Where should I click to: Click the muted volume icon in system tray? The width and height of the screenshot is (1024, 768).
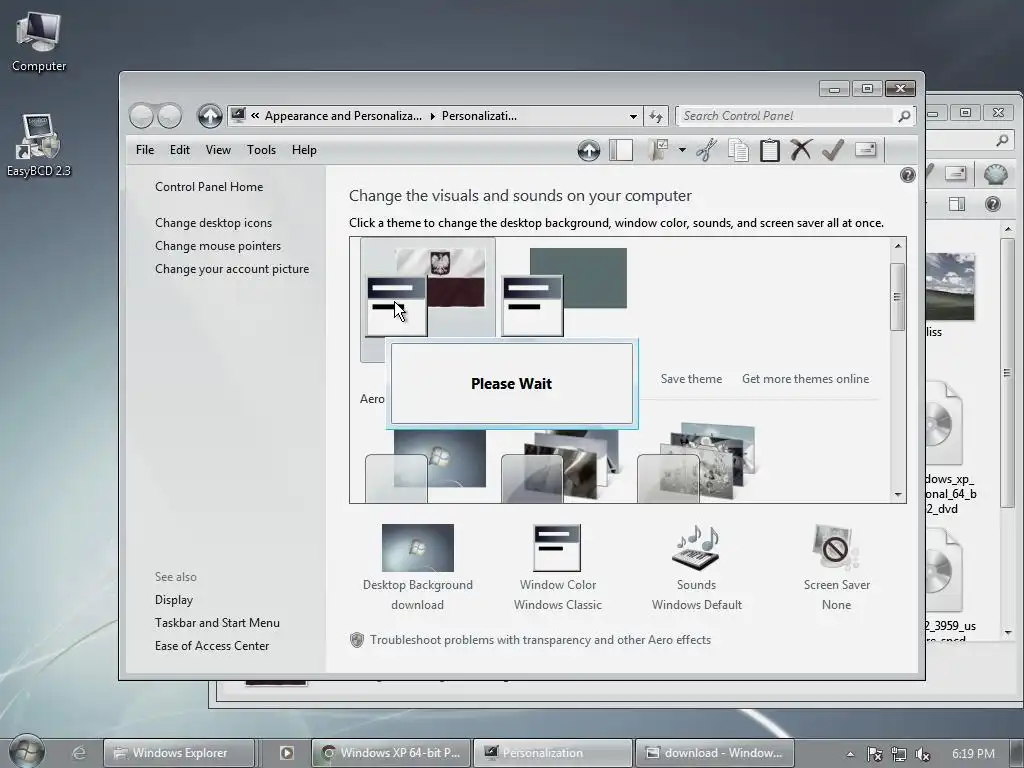click(x=923, y=754)
